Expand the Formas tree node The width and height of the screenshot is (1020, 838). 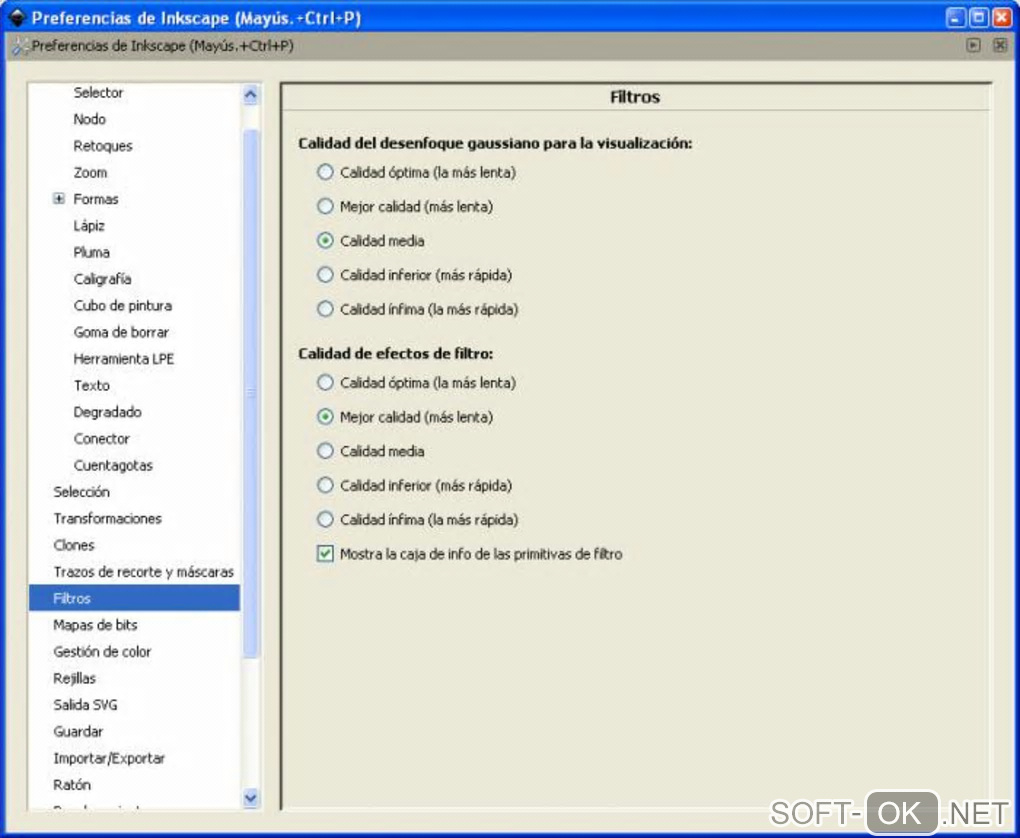59,198
